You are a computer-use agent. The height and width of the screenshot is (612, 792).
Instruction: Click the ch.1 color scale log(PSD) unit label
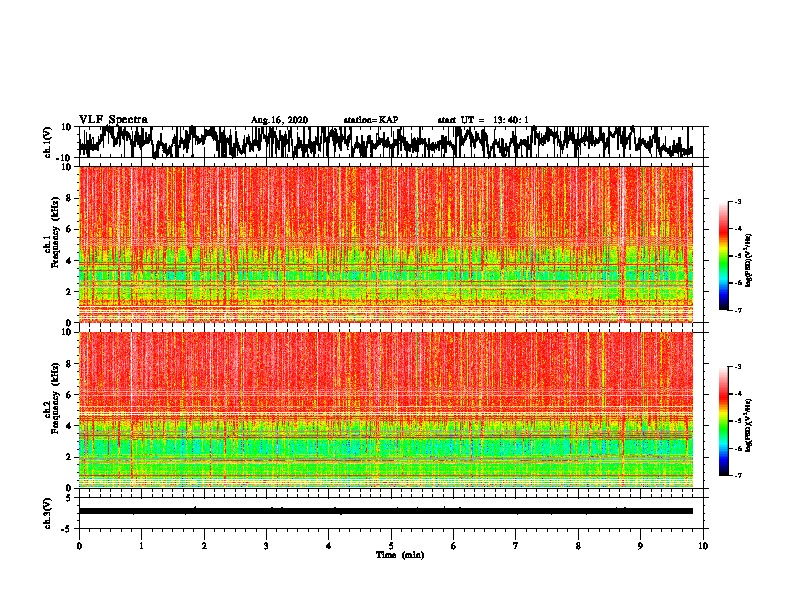tap(749, 260)
